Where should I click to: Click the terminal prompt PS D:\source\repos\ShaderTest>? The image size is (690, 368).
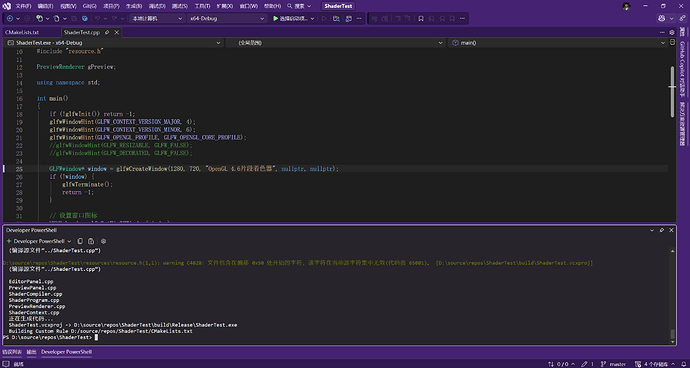pos(47,337)
